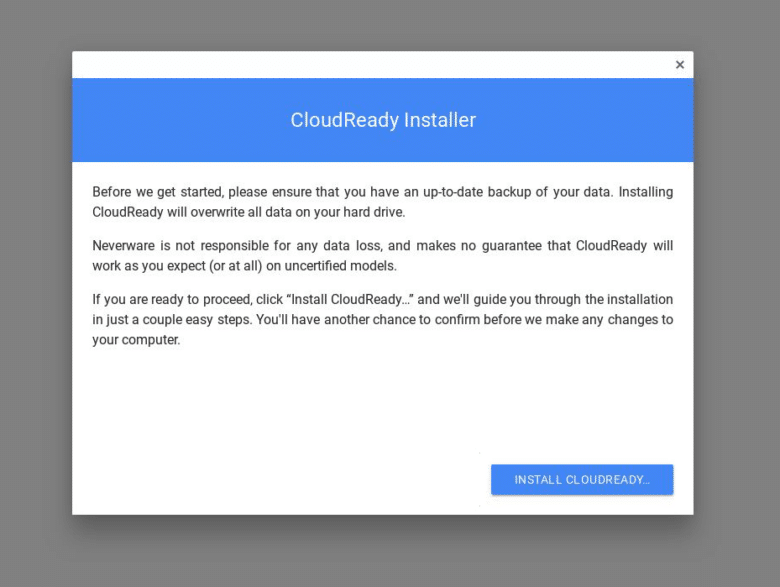Screen dimensions: 780x587
Task: Click the CloudReady Installer title text
Action: (383, 121)
